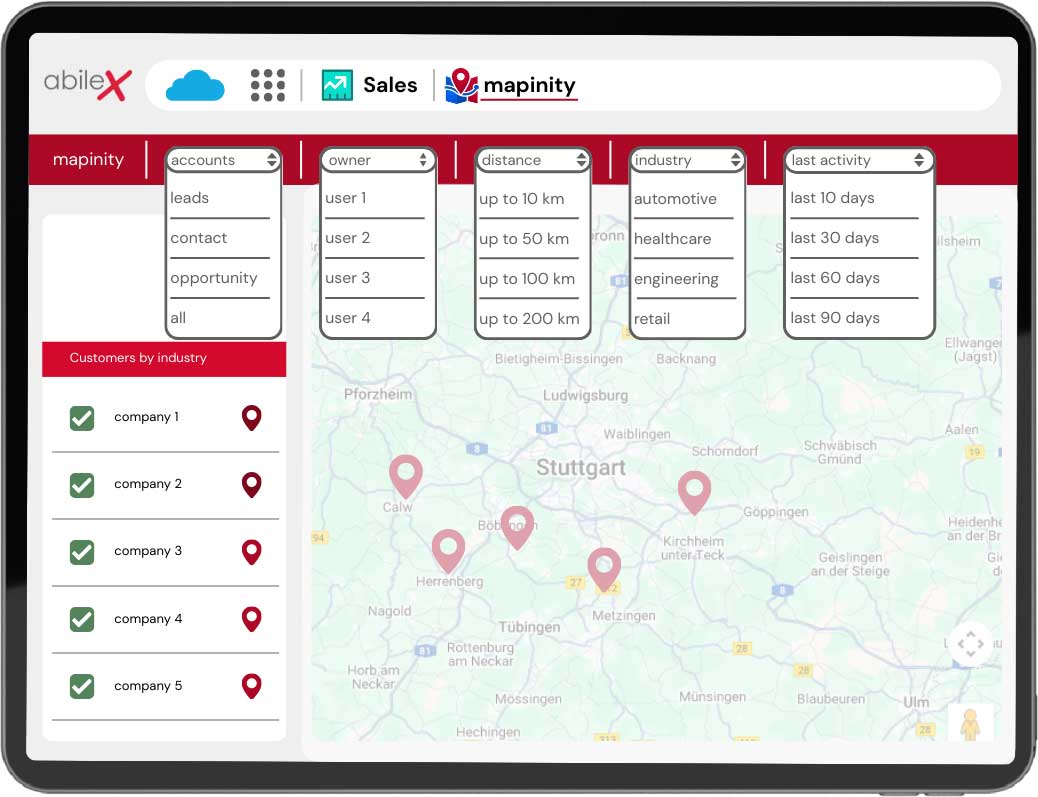The image size is (1038, 797).
Task: Click the map marker near Calw
Action: tap(405, 475)
